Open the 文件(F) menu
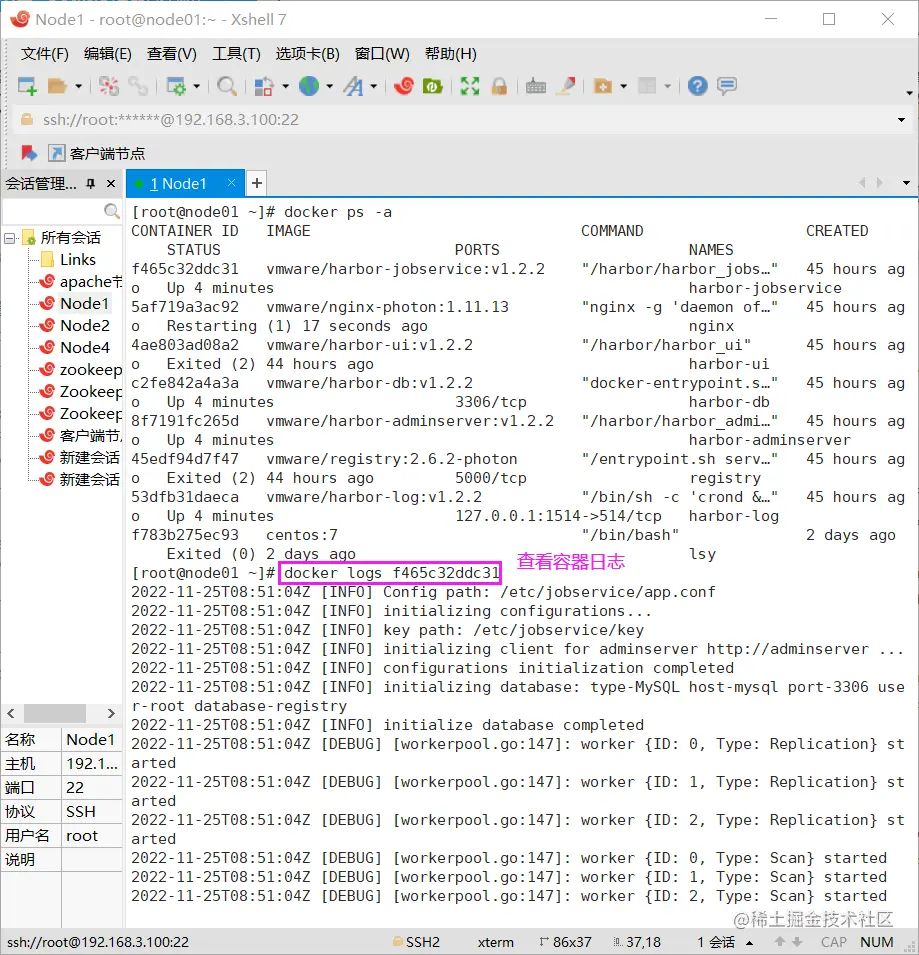919x955 pixels. [44, 54]
